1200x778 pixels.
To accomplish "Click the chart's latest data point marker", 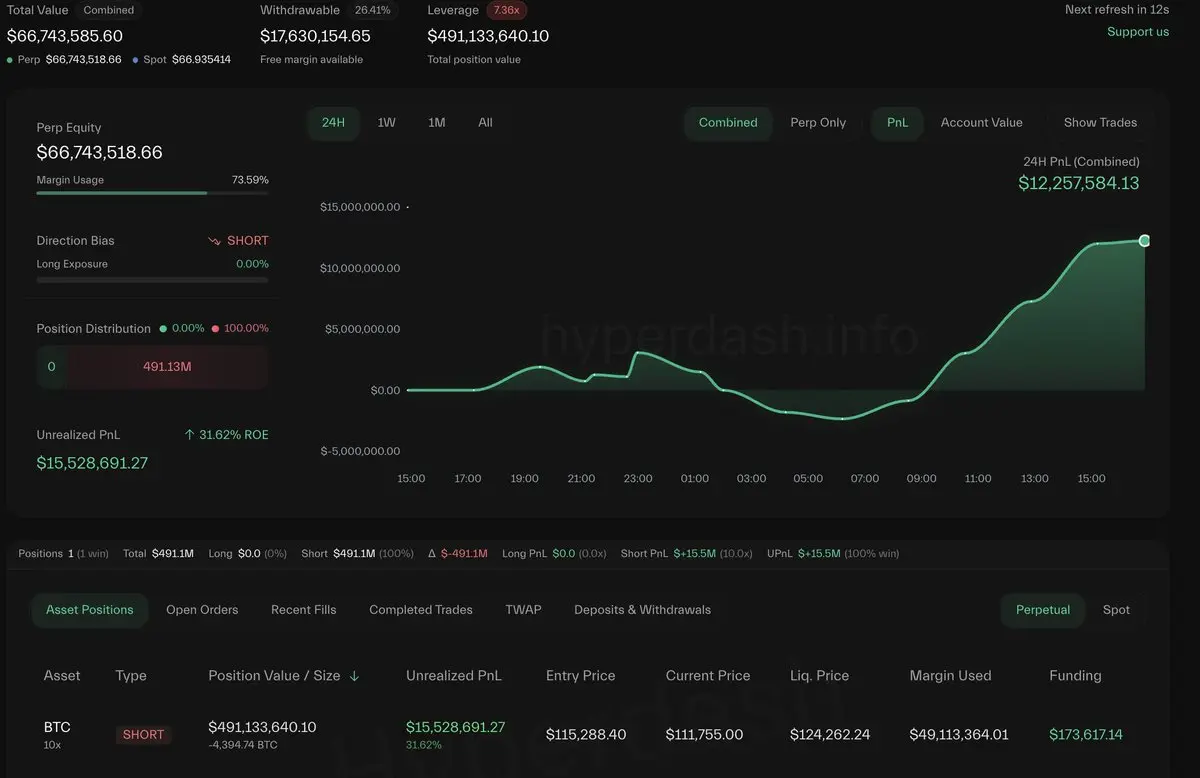I will click(x=1144, y=240).
